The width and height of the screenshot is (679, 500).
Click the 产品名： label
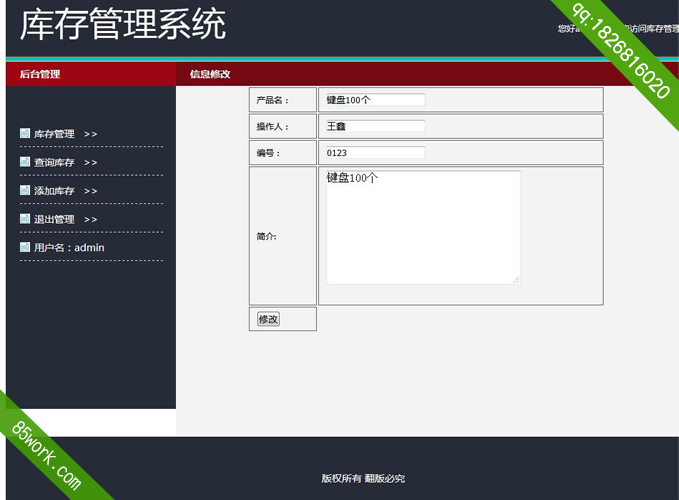point(272,100)
